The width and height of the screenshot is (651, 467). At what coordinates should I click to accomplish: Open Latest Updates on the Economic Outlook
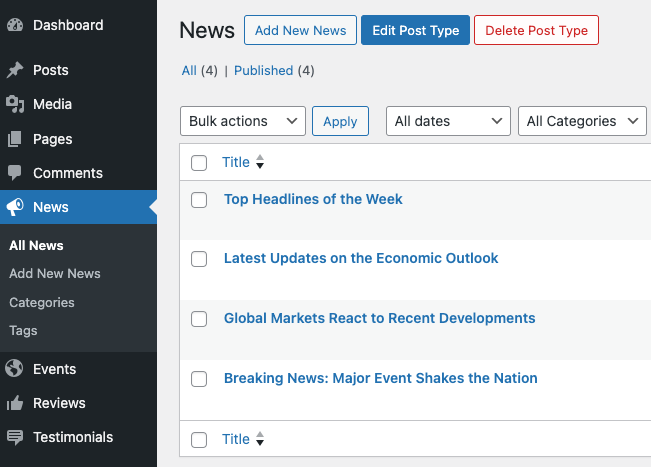click(x=361, y=258)
